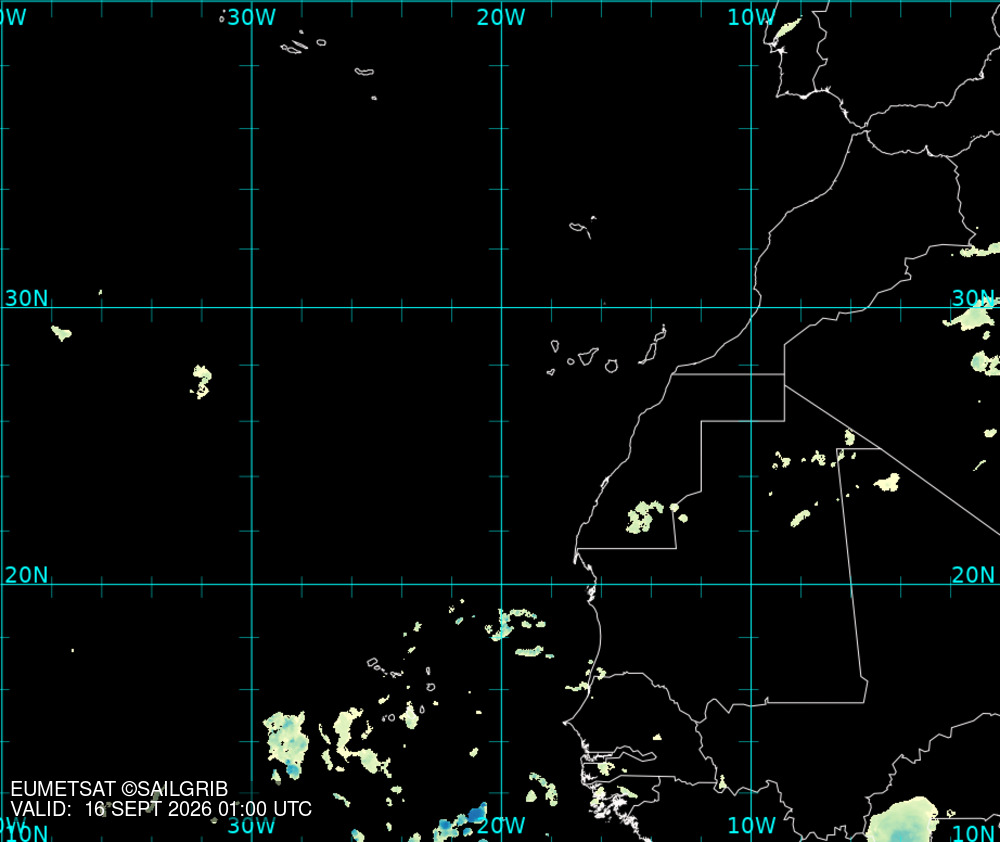The width and height of the screenshot is (1000, 842).
Task: Click the 20N and 20W grid intersection
Action: click(x=501, y=584)
